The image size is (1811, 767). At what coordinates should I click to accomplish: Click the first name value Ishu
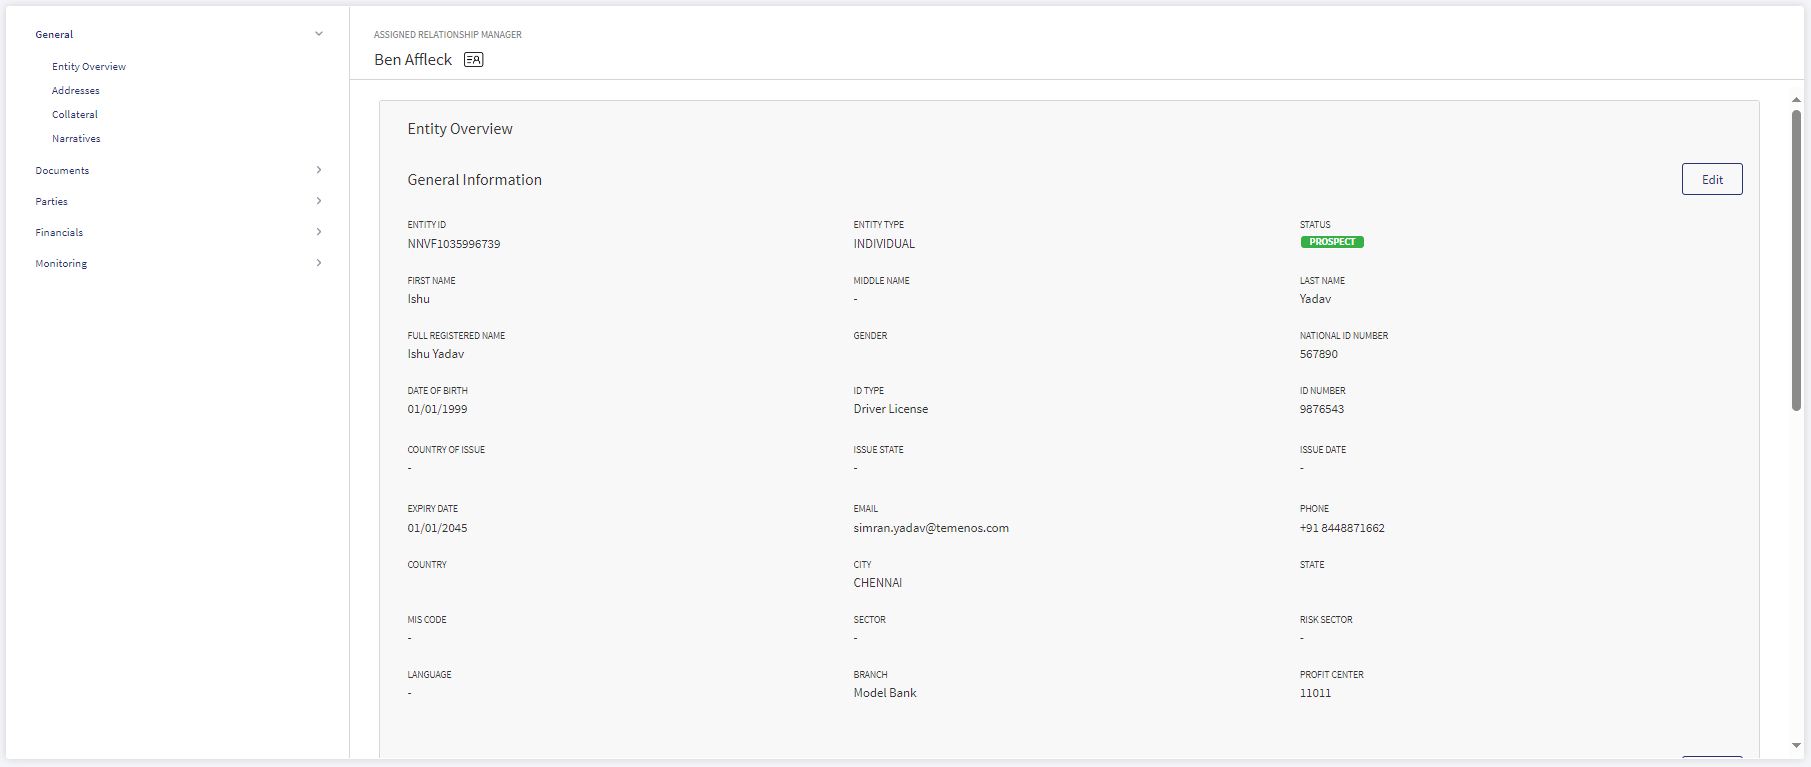[x=419, y=299]
